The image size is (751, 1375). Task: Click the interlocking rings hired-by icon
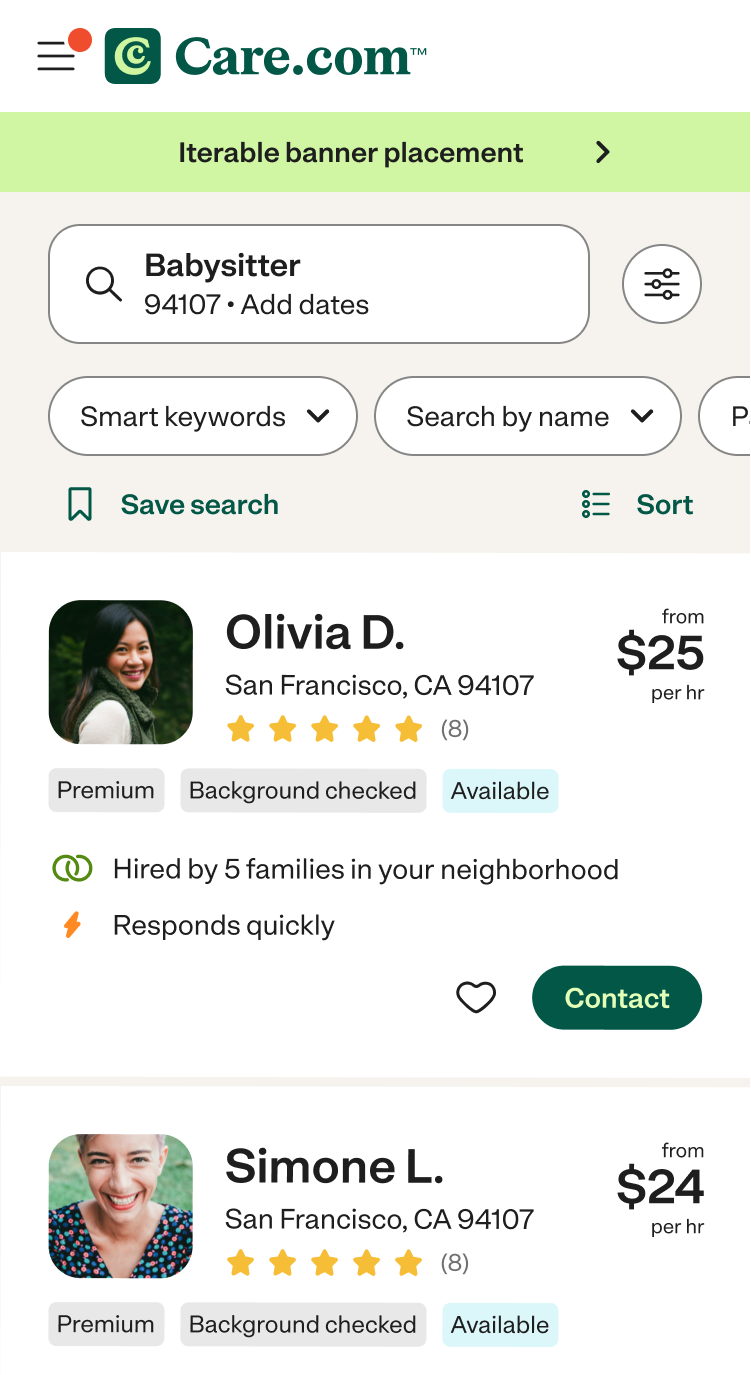[x=72, y=869]
